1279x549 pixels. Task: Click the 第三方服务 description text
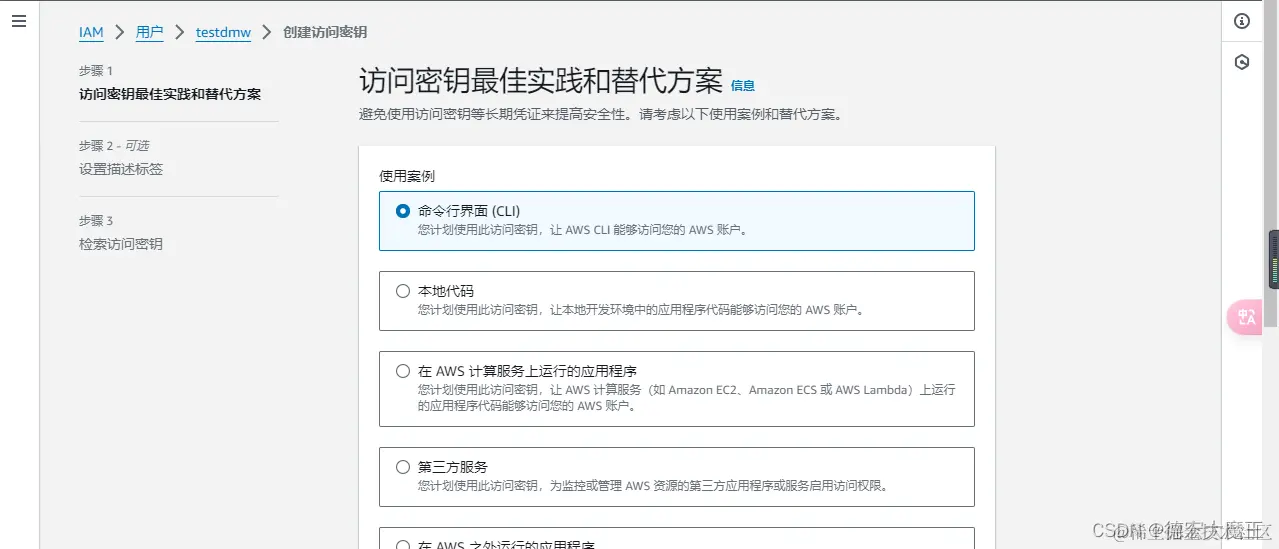[653, 486]
